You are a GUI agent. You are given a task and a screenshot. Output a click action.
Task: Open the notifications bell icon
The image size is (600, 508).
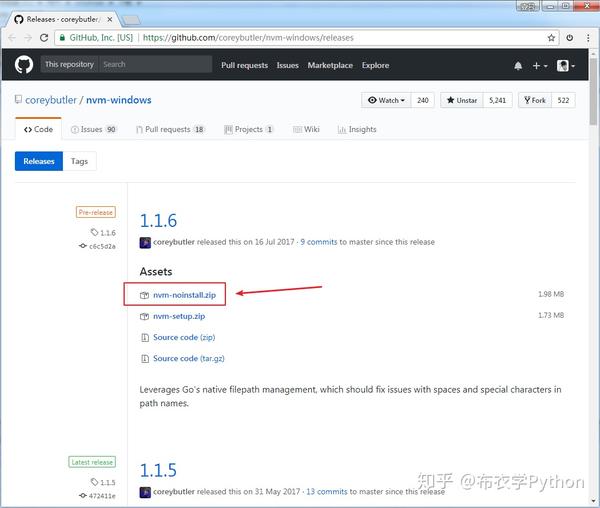coord(518,66)
